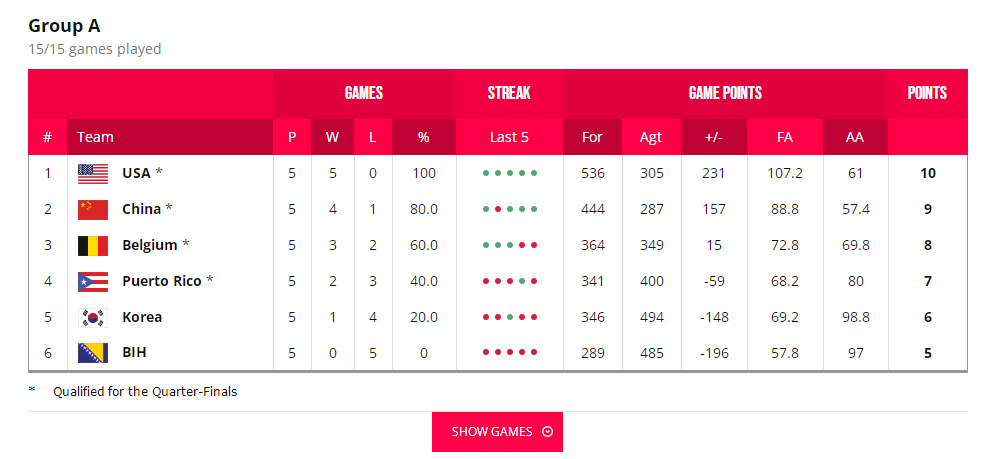Click USA's last five streak dots
The image size is (1001, 459).
(x=509, y=173)
